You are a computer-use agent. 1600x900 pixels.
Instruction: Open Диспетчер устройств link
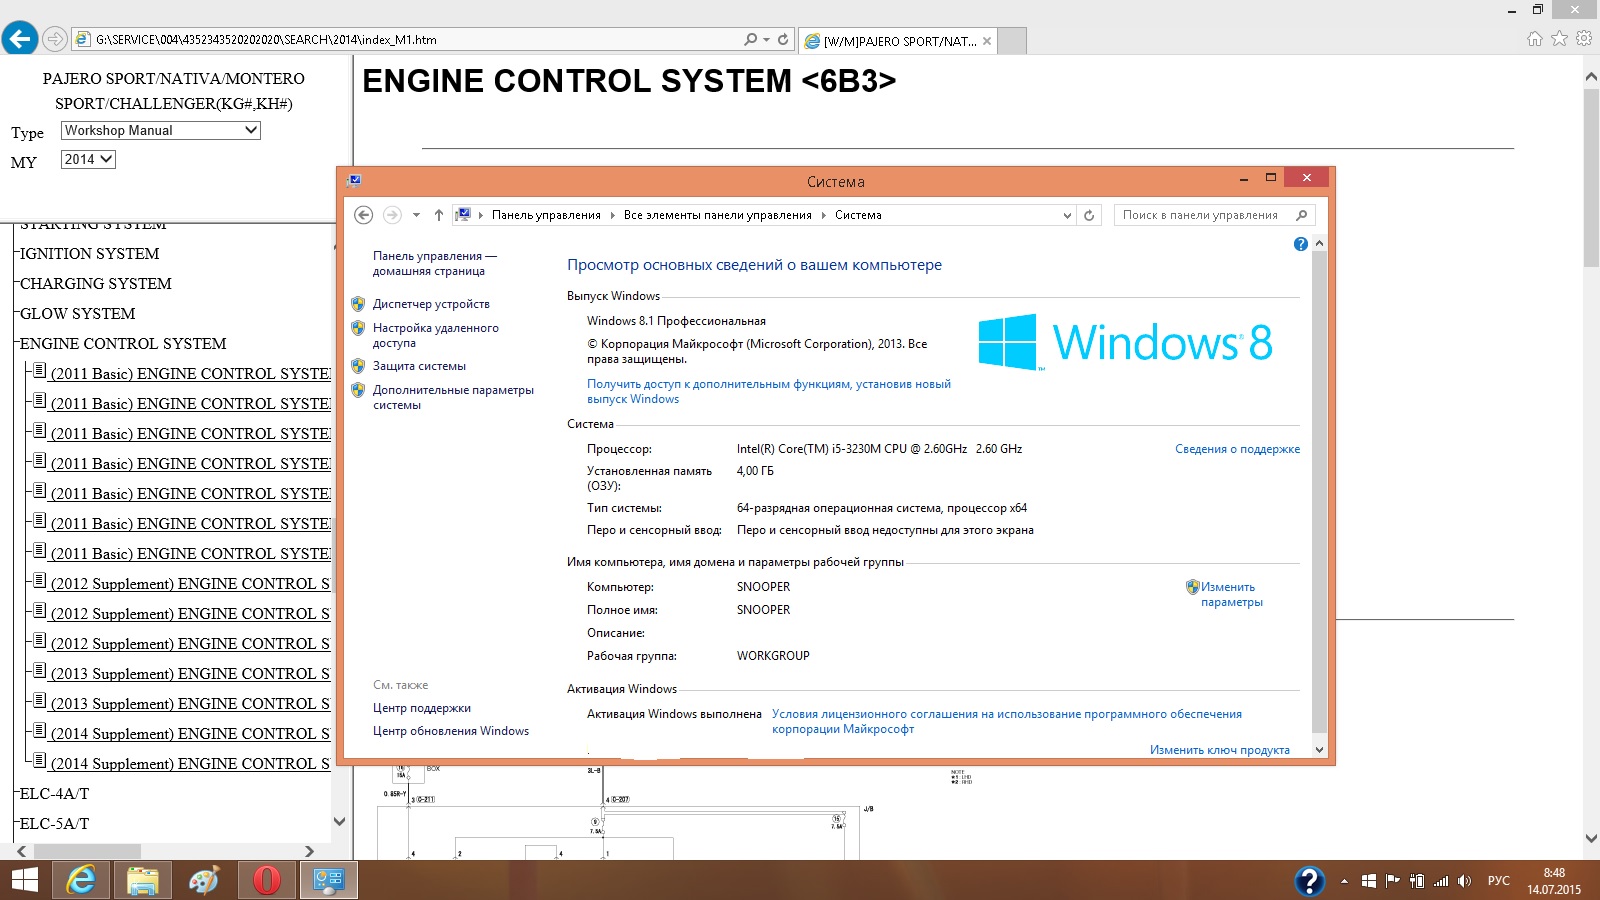click(x=431, y=304)
